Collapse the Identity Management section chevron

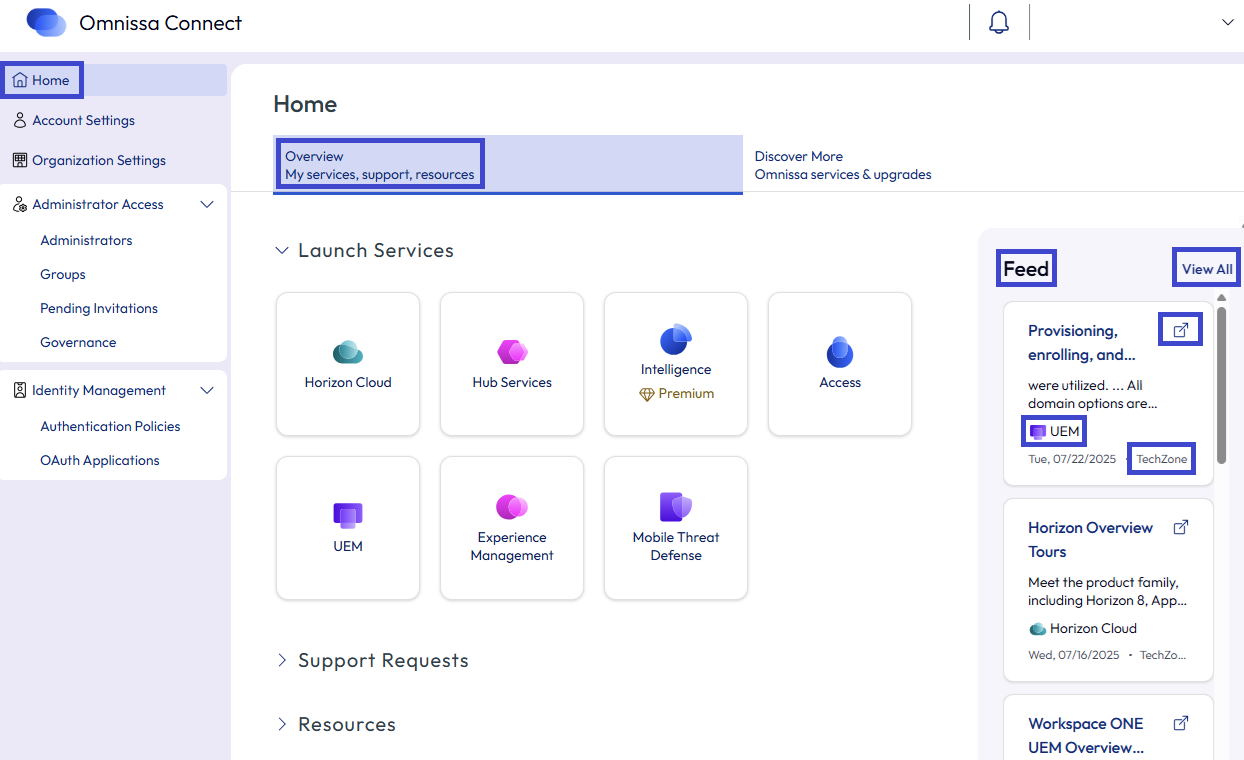pyautogui.click(x=207, y=390)
